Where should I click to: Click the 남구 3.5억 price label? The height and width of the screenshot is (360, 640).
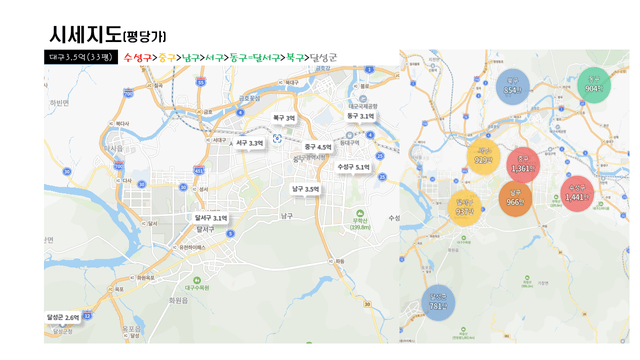pos(306,189)
